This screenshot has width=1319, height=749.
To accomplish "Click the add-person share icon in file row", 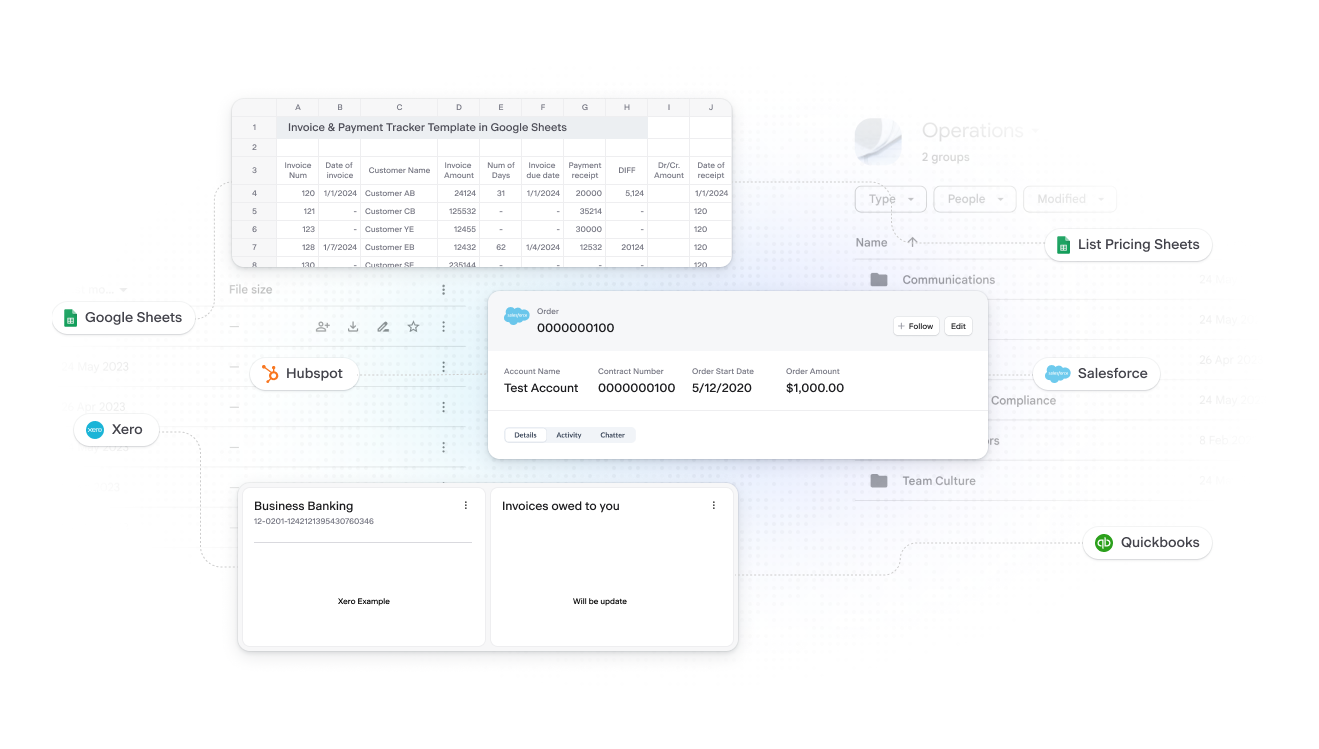I will click(322, 326).
